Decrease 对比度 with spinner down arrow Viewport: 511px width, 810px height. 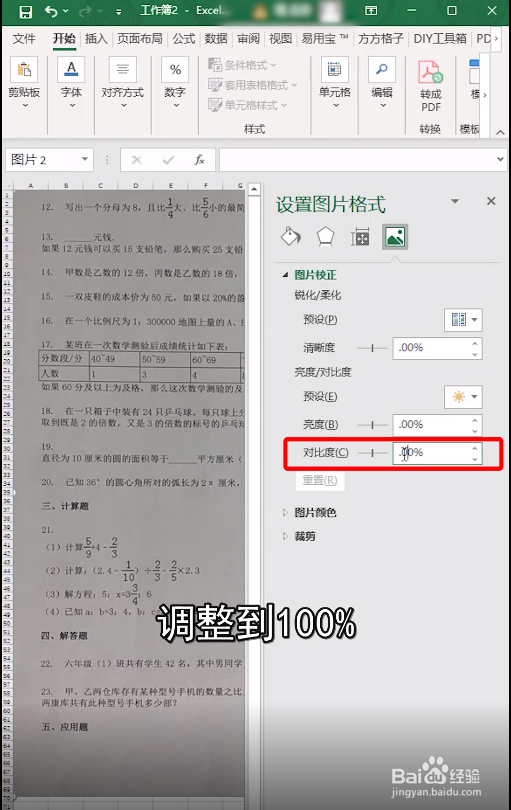475,459
